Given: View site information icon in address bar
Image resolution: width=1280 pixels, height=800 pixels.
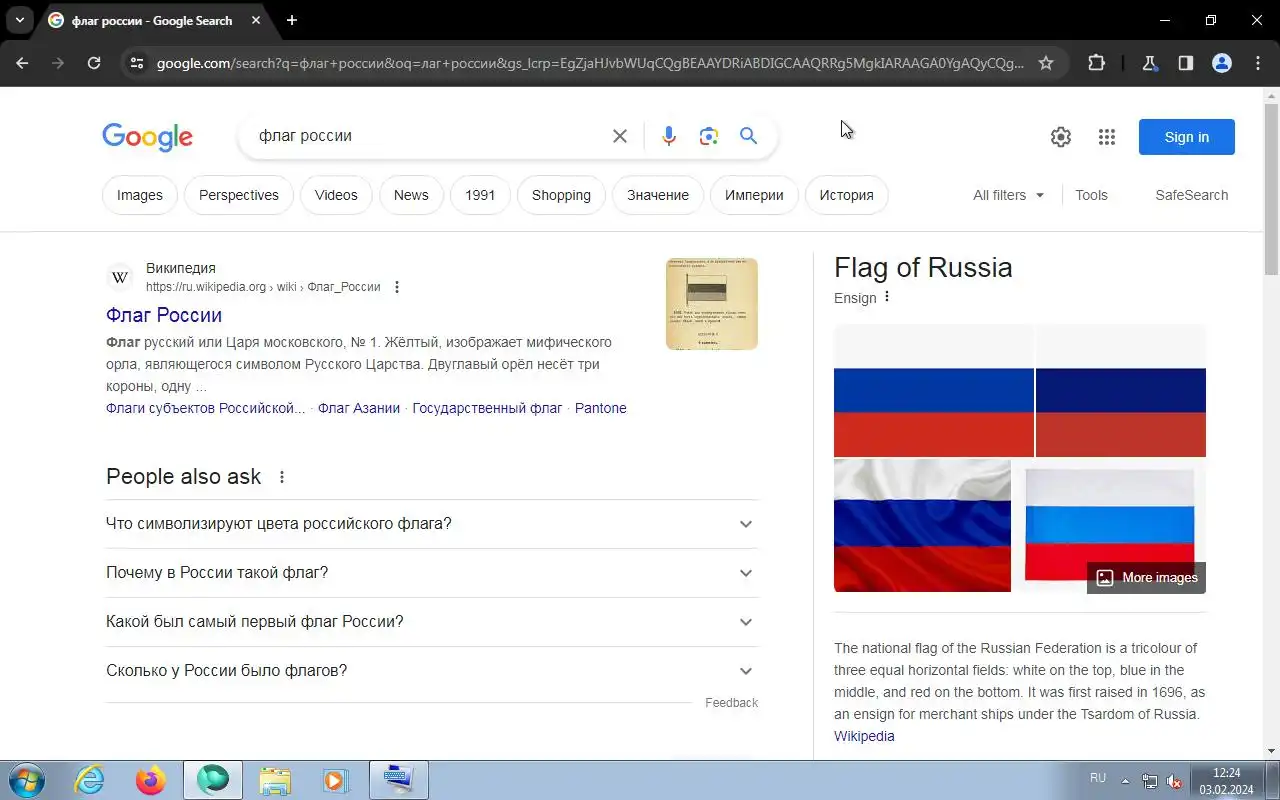Looking at the screenshot, I should coord(137,63).
